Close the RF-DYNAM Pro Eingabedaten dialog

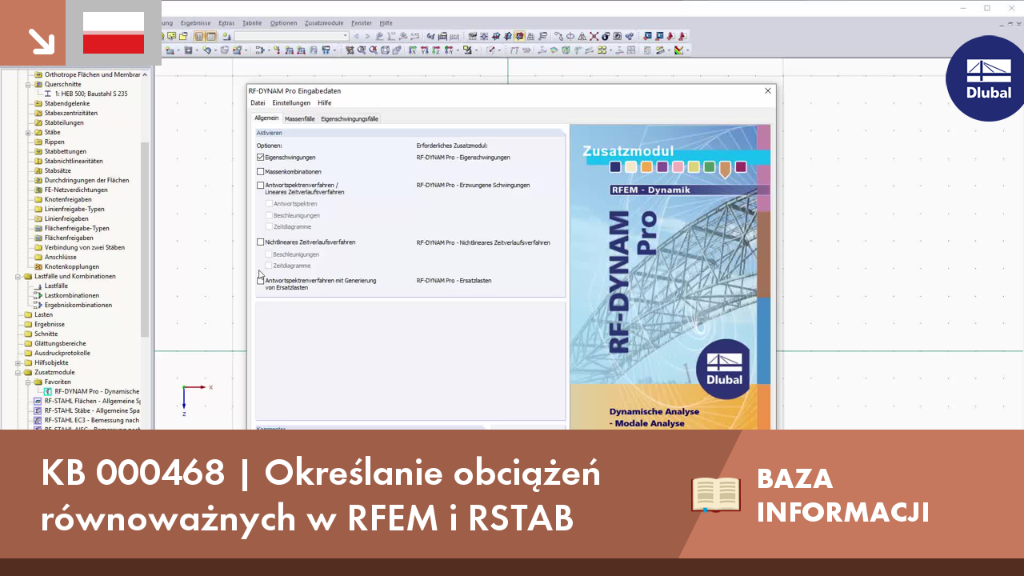click(768, 91)
